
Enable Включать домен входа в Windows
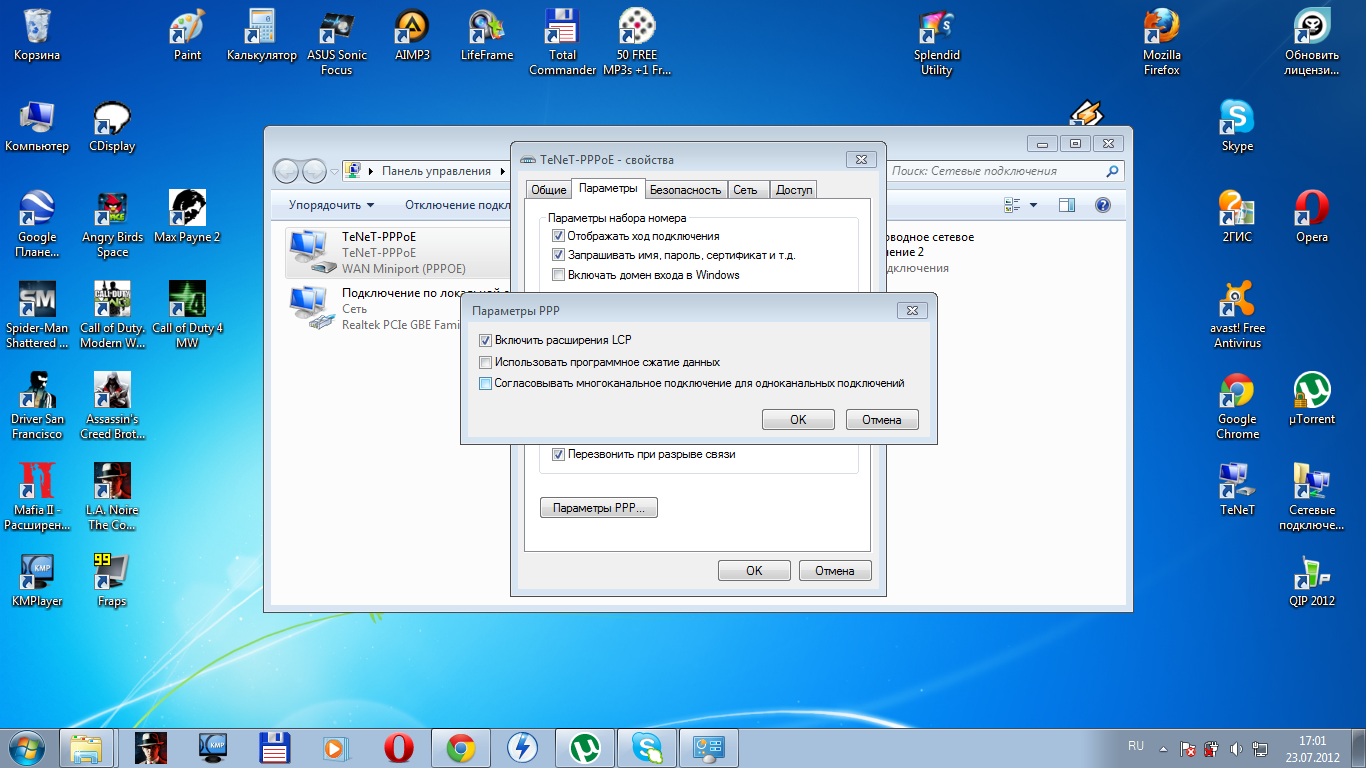coord(558,275)
